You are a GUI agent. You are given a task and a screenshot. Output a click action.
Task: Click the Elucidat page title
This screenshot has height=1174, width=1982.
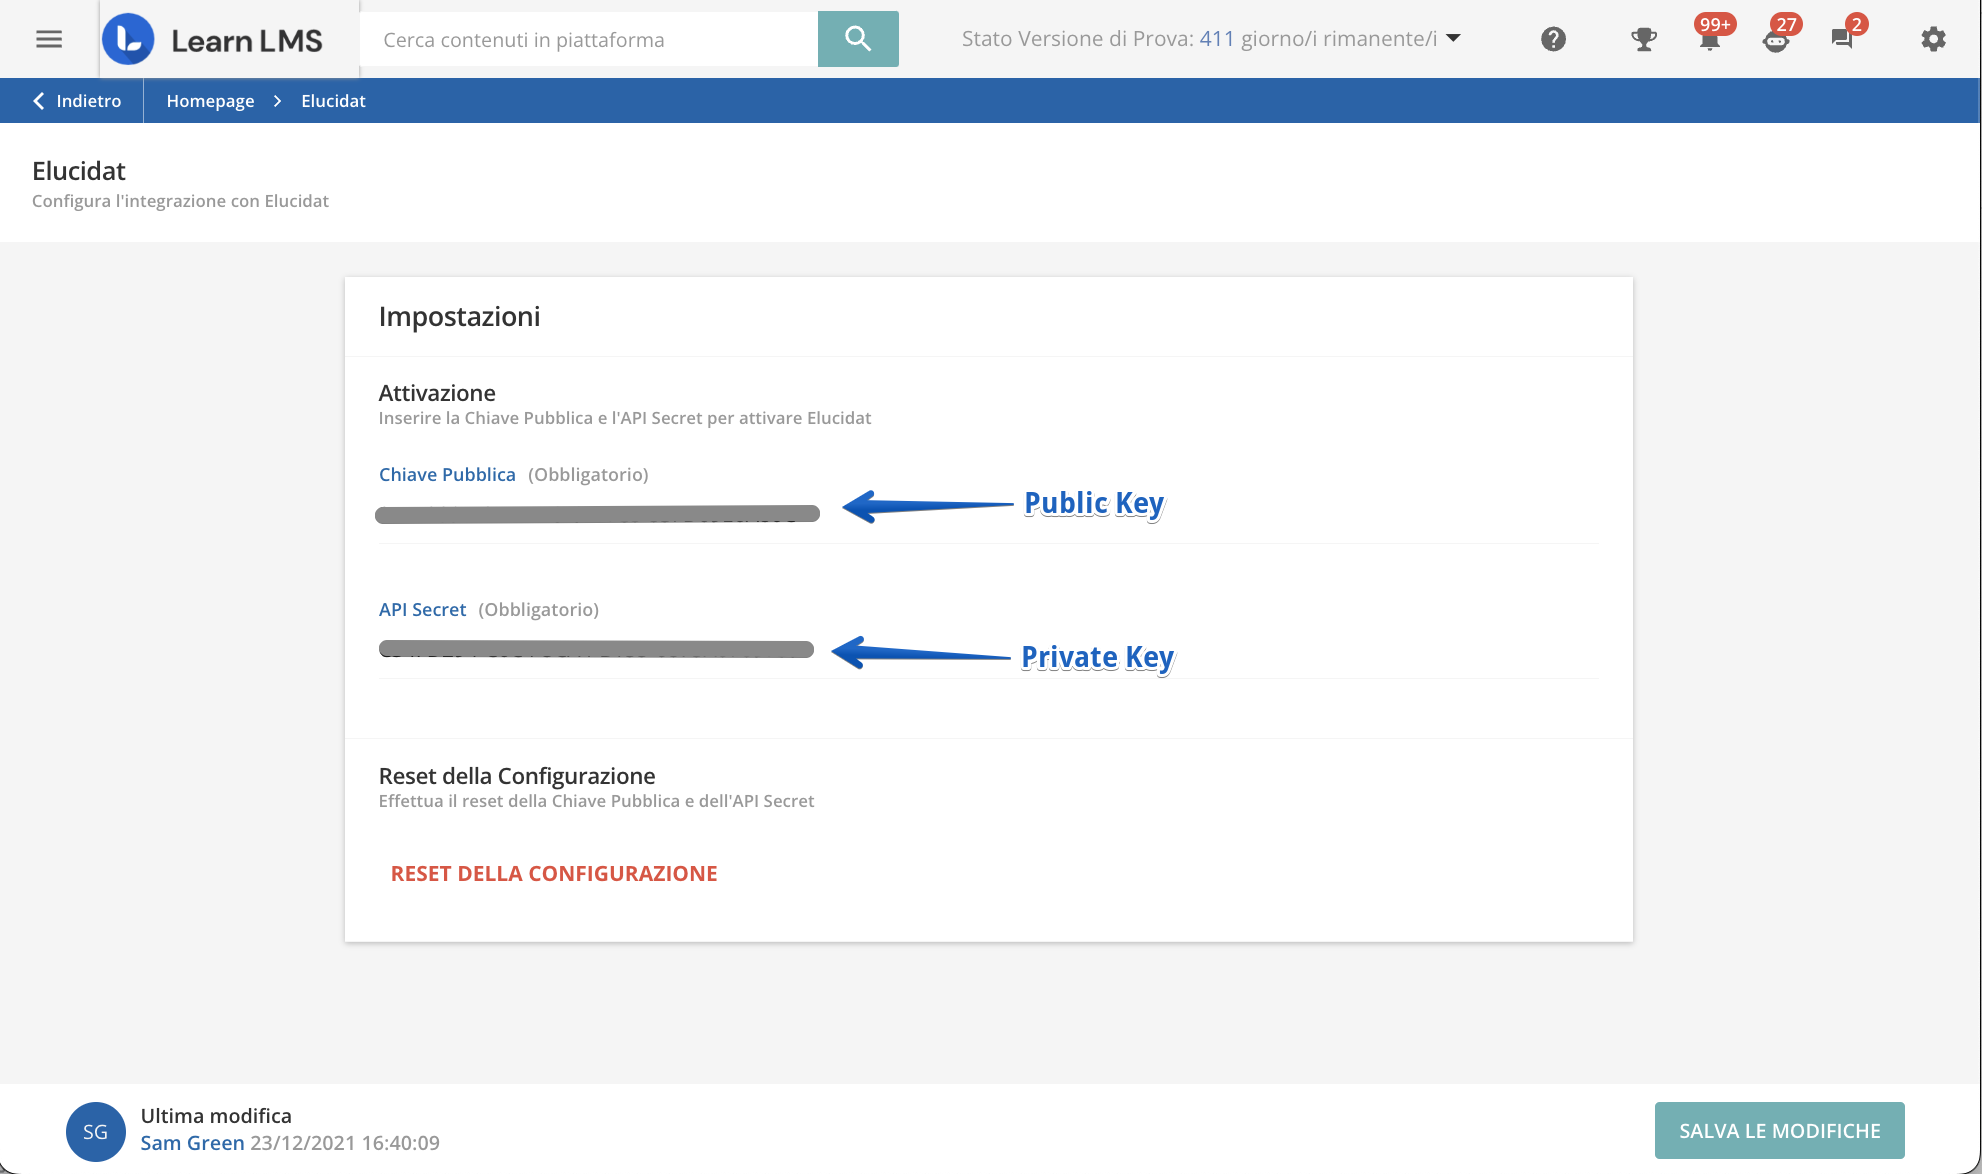(79, 170)
